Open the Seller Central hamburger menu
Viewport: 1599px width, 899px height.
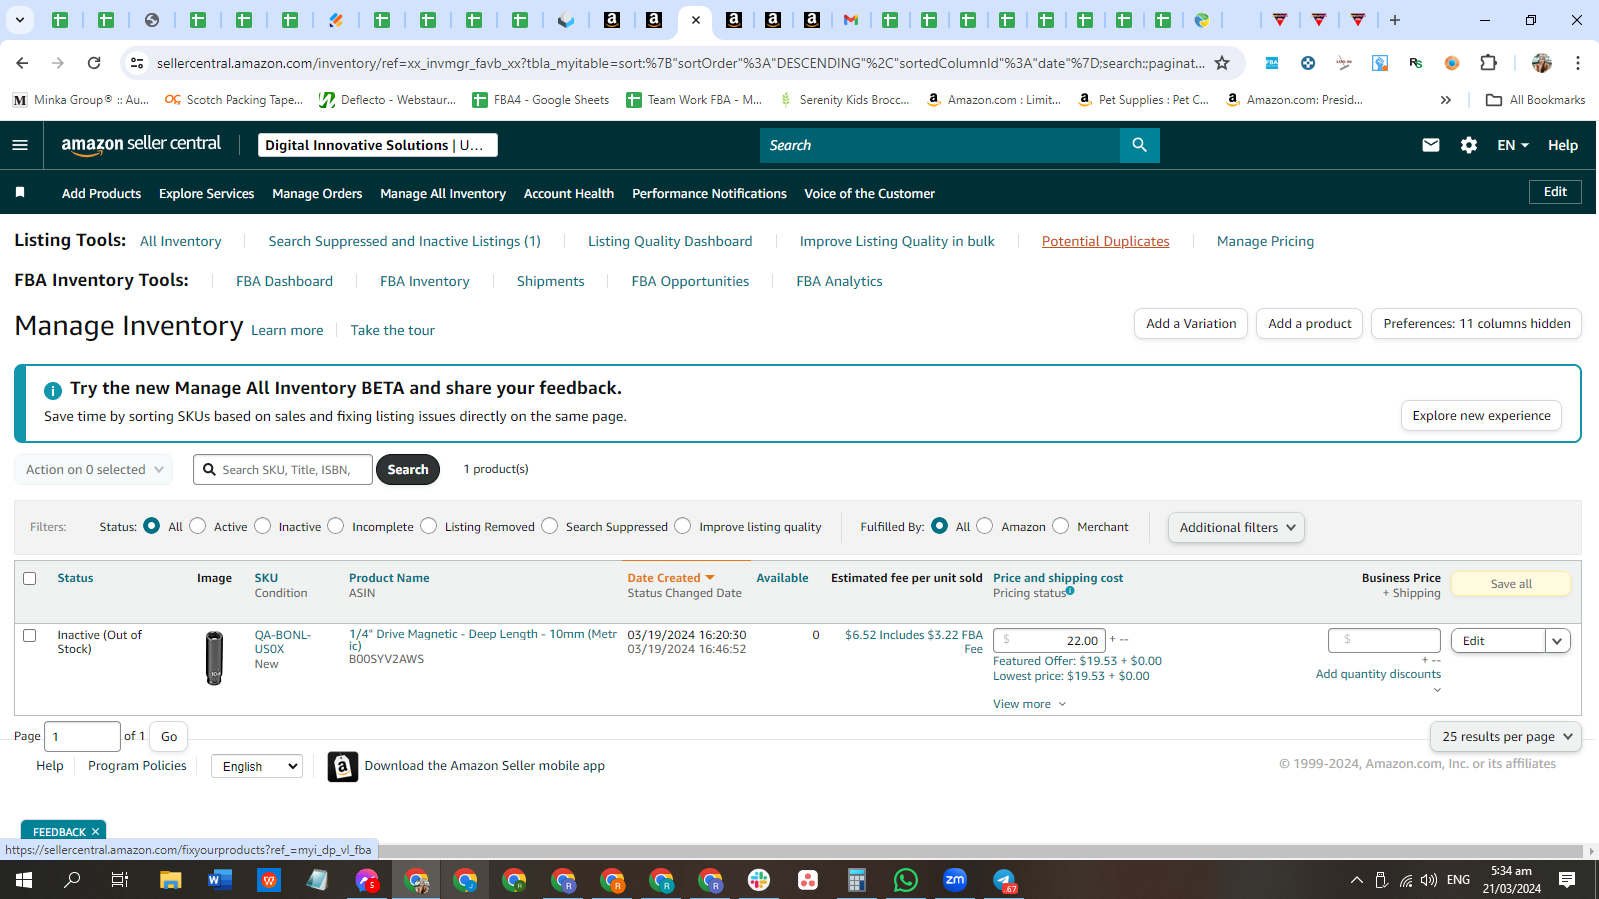coord(20,145)
